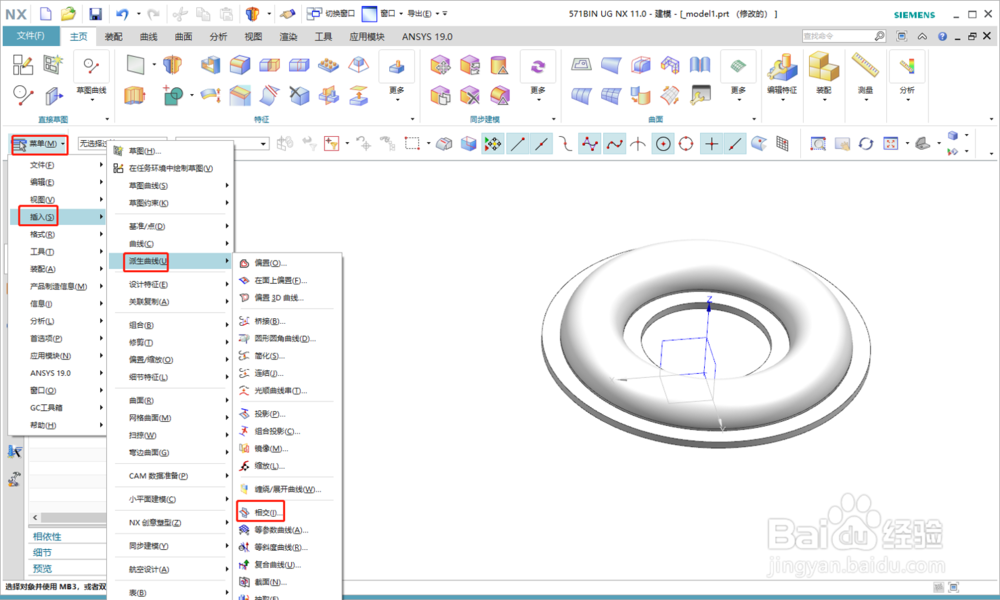Expand the 网格曲面(M) submenu
The width and height of the screenshot is (1000, 600).
(x=171, y=418)
